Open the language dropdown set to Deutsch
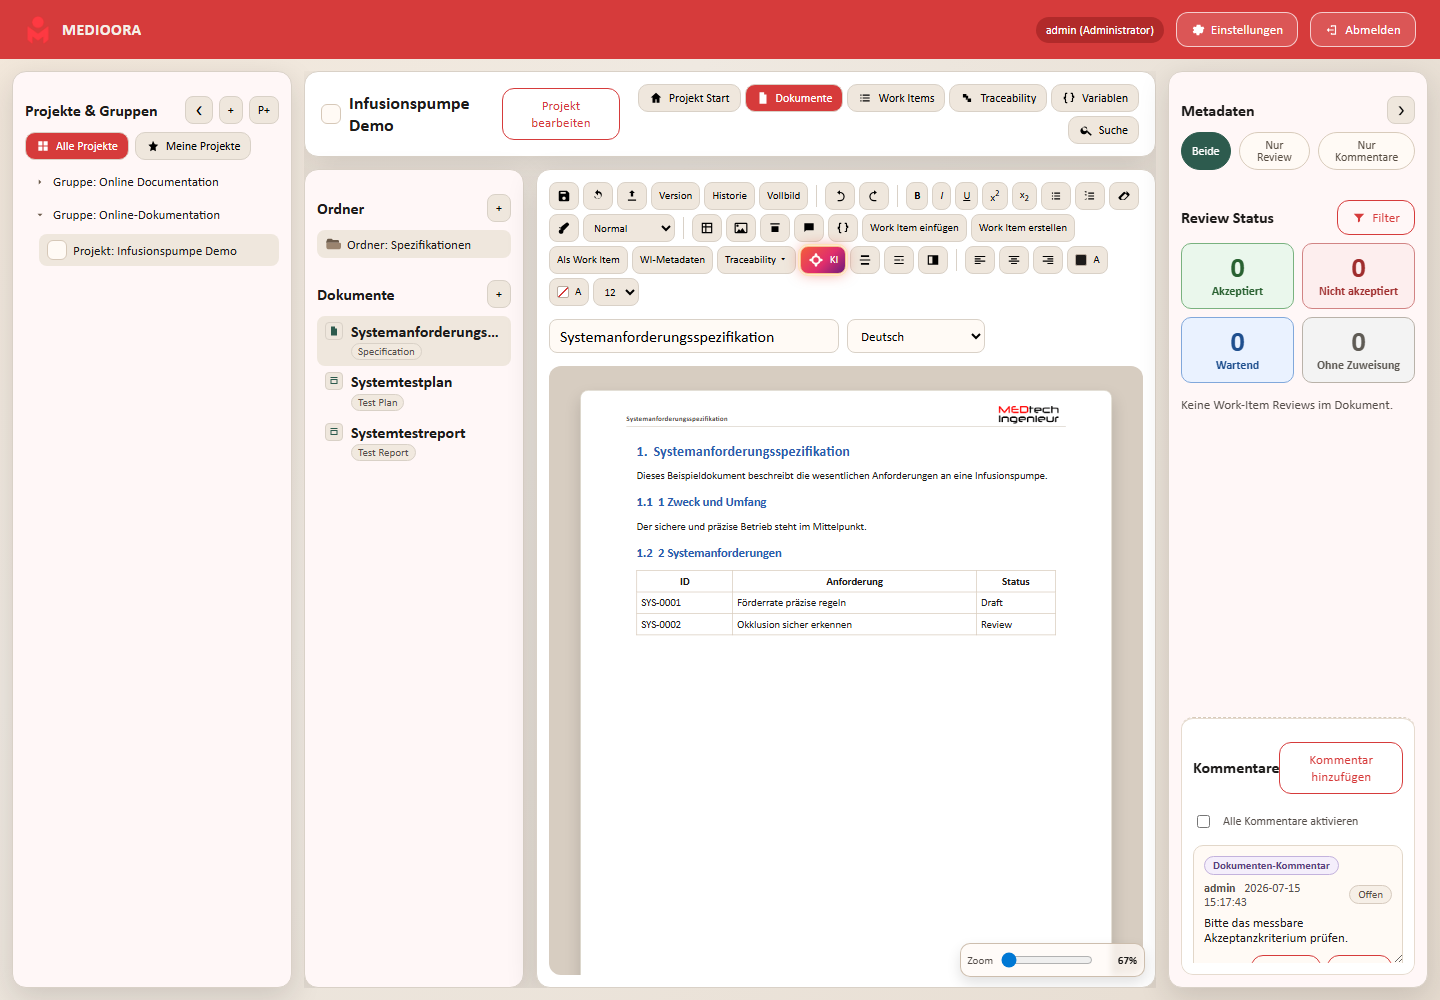Screen dimensions: 1440x1000 (916, 337)
